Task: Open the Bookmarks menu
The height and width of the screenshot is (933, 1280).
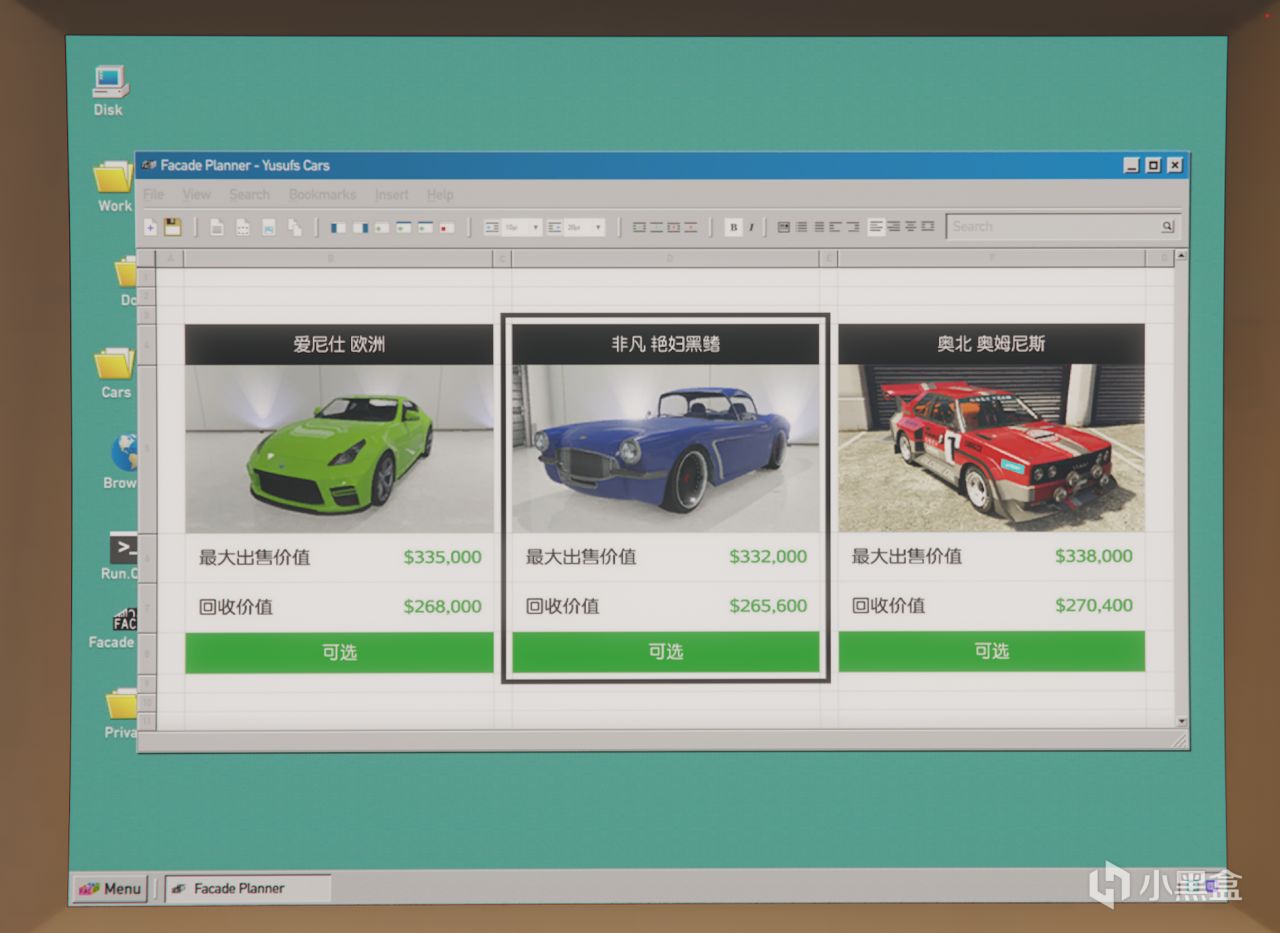Action: coord(323,194)
